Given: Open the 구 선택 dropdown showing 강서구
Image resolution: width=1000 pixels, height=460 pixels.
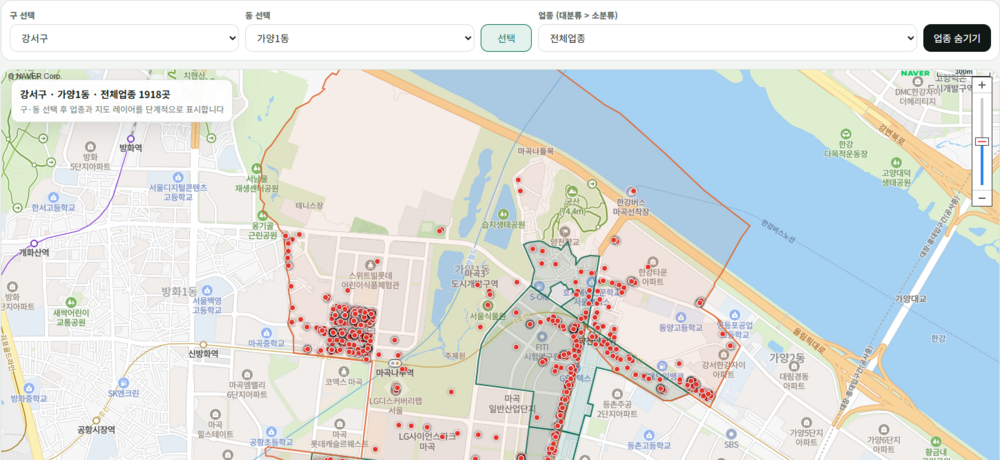Looking at the screenshot, I should [124, 38].
